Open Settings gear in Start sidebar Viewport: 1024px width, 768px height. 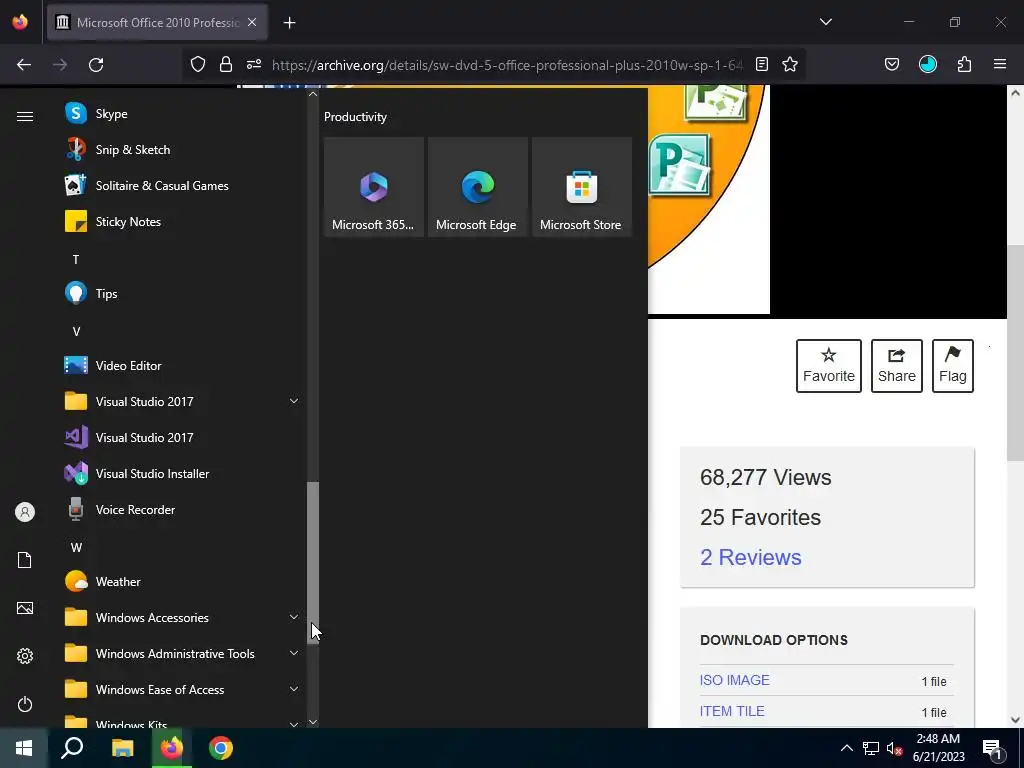click(25, 656)
